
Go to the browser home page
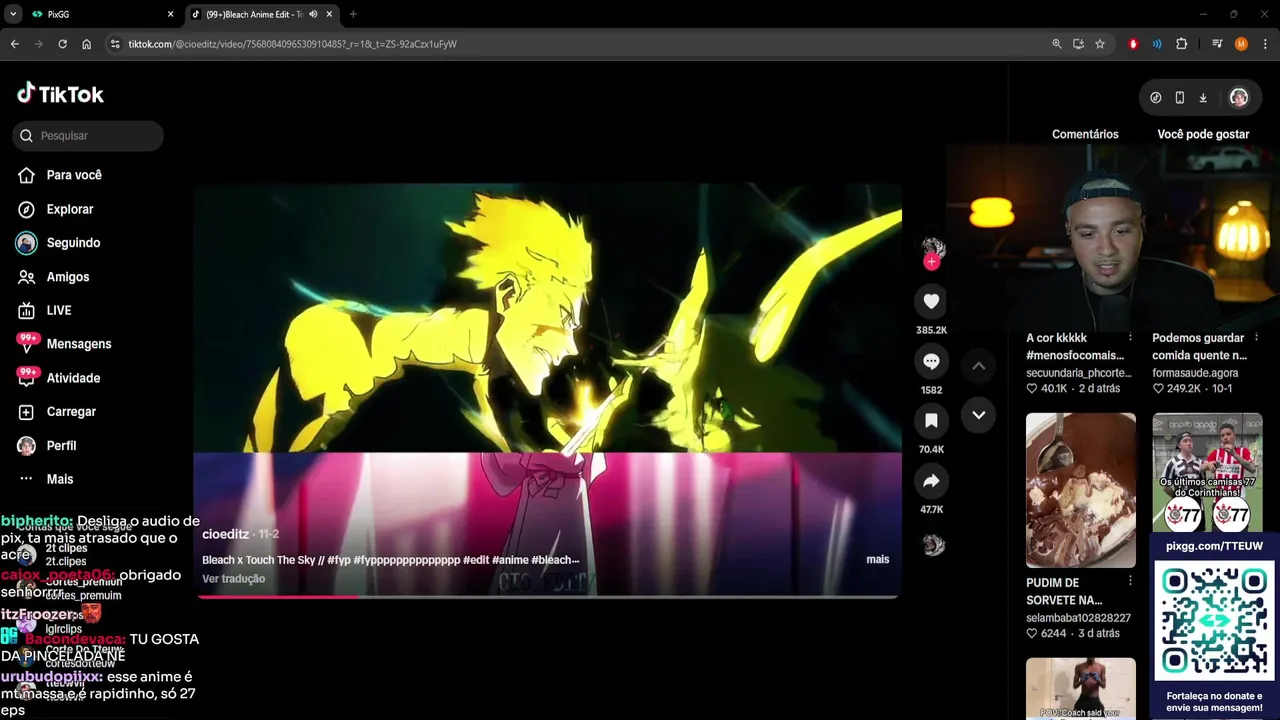(x=87, y=44)
